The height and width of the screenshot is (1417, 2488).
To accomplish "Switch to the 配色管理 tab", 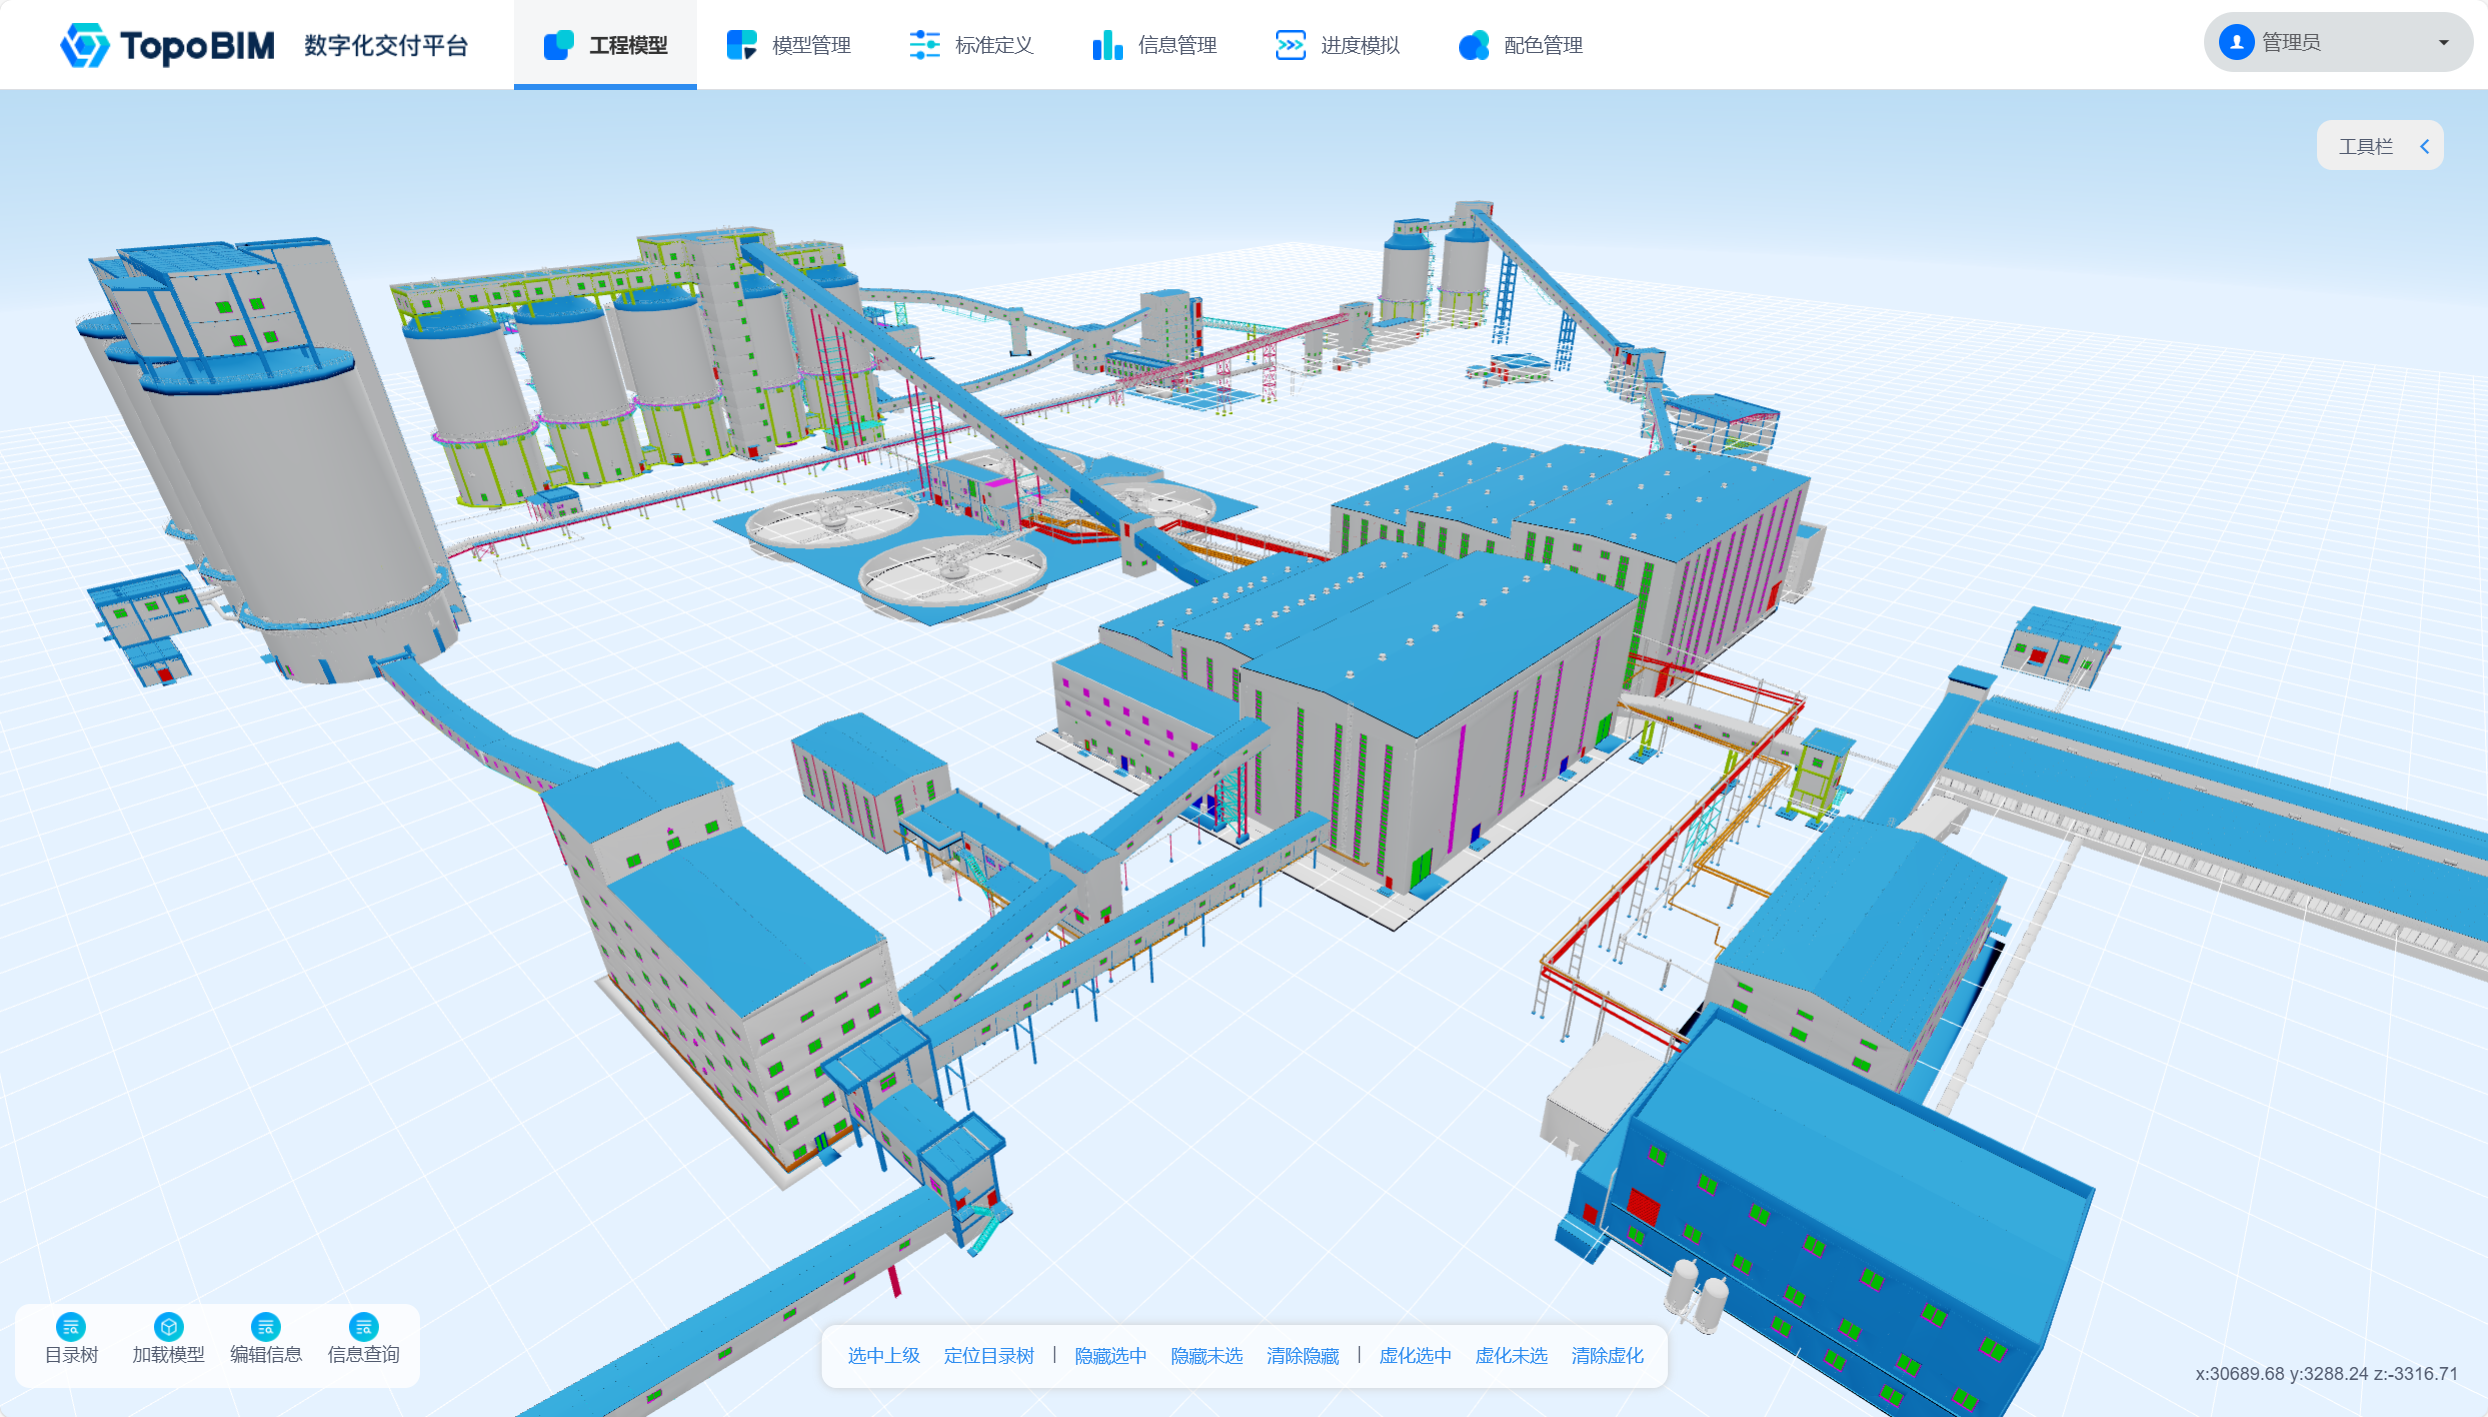I will (x=1521, y=45).
